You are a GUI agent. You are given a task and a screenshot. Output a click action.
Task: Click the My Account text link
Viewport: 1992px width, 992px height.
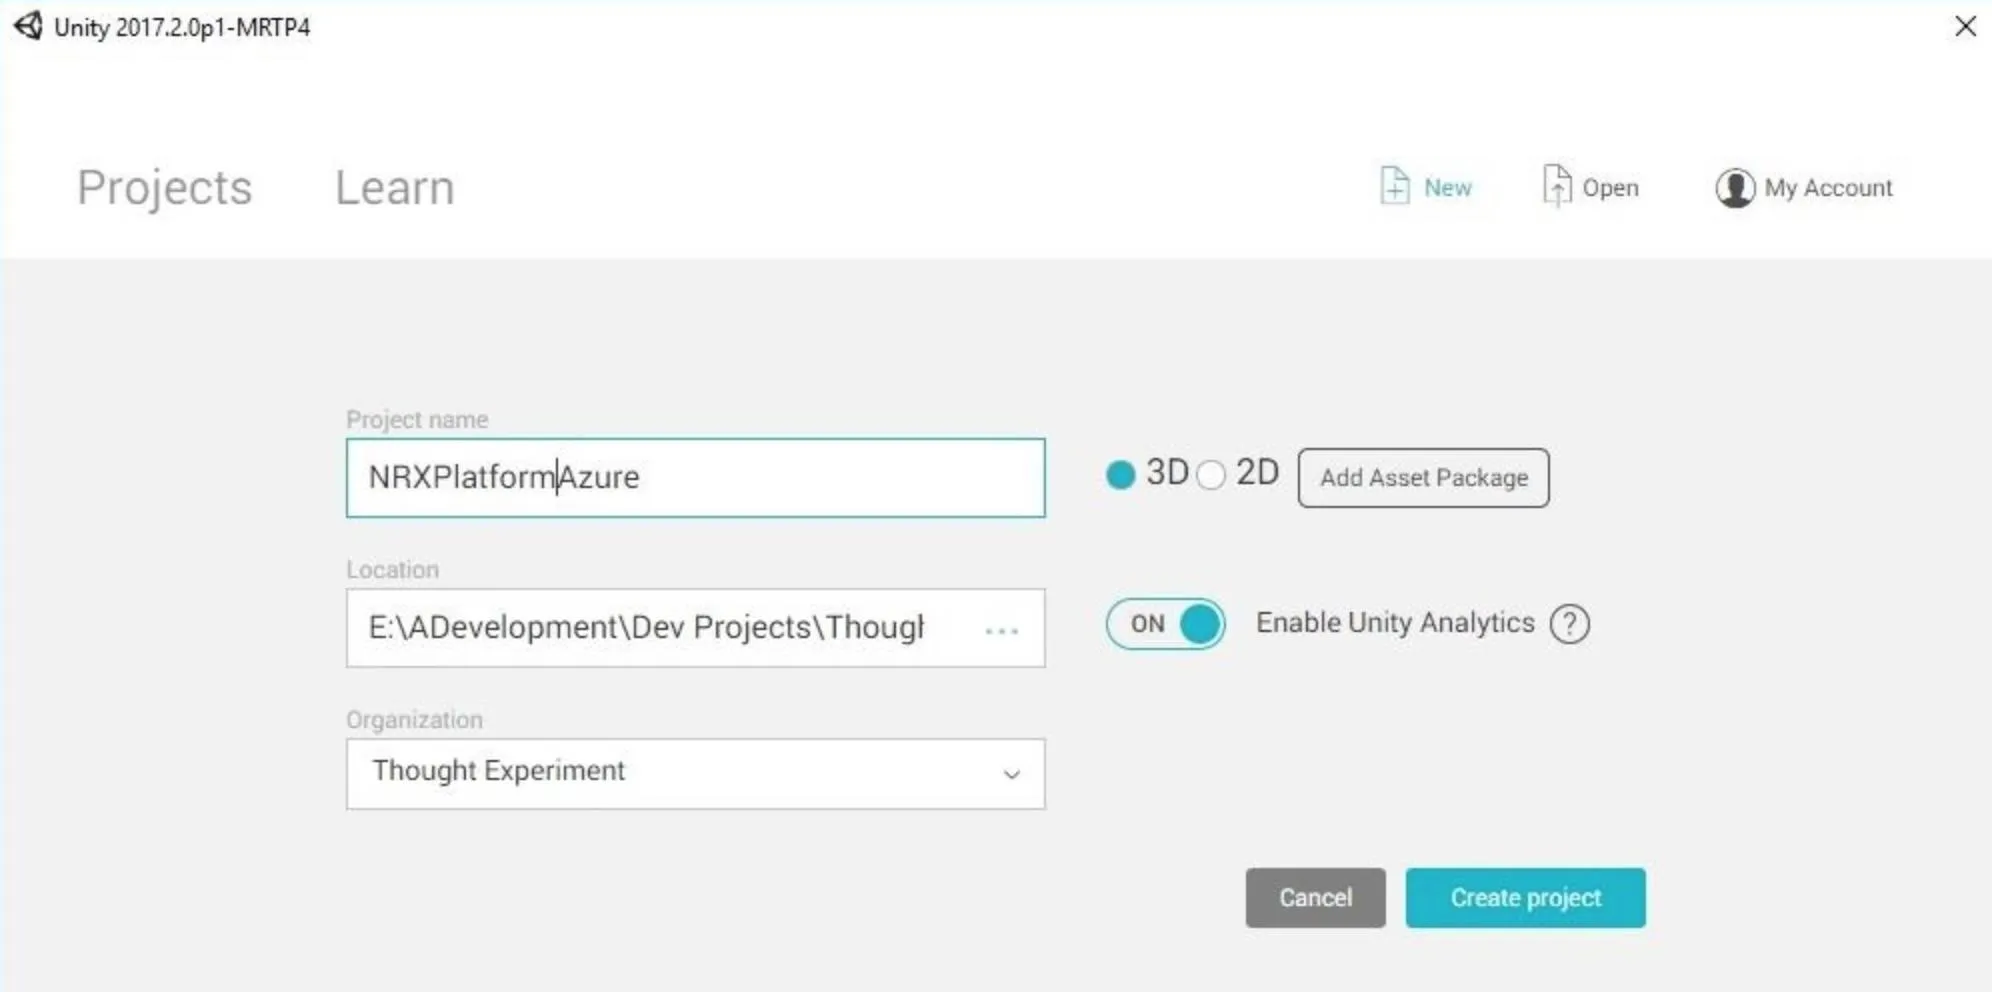[x=1828, y=188]
